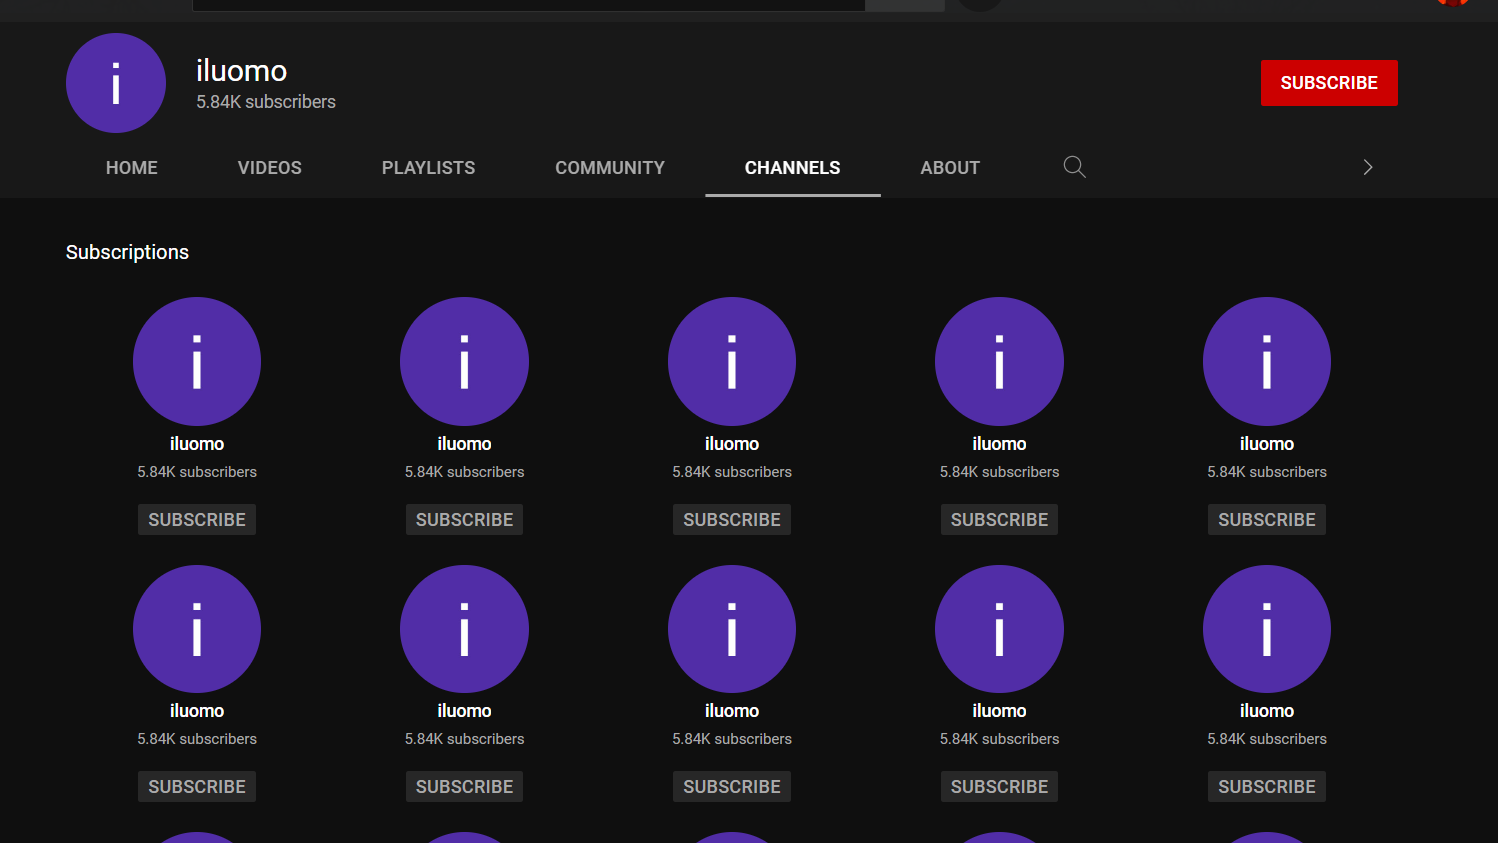Subscribe to the second channel in the second row
1498x843 pixels.
464,787
